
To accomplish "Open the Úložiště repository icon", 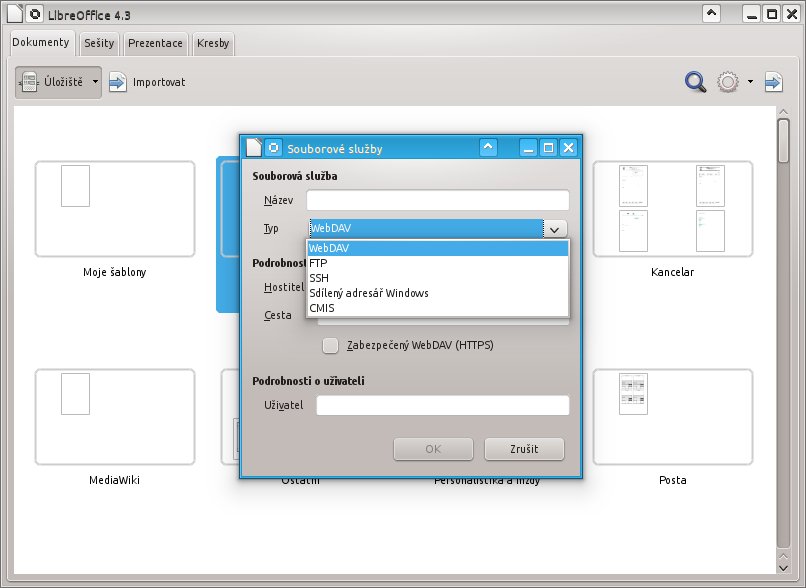I will click(29, 82).
